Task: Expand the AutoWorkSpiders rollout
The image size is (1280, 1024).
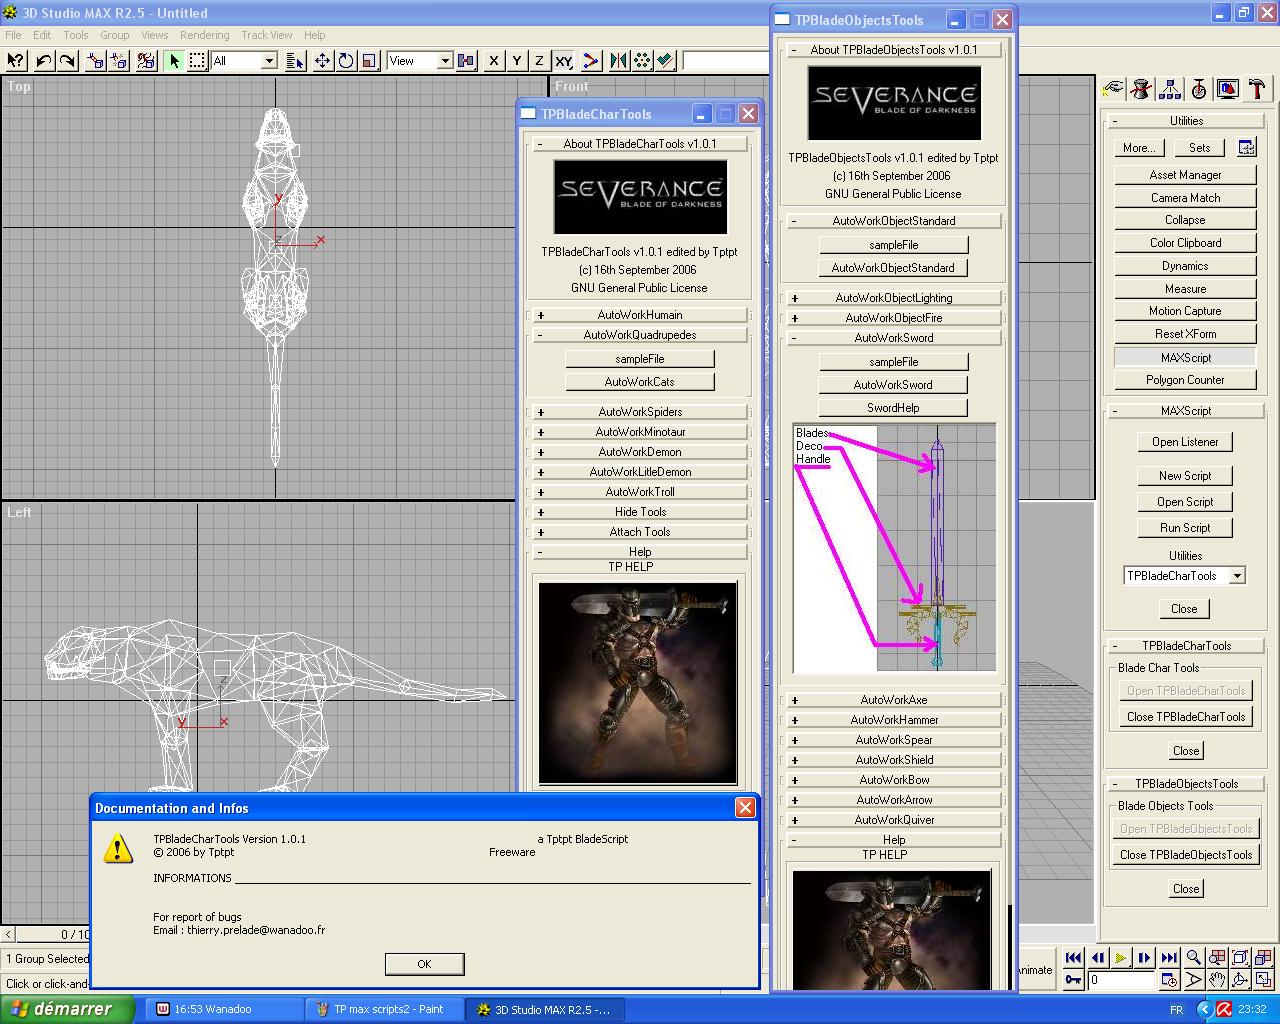Action: pyautogui.click(x=640, y=412)
